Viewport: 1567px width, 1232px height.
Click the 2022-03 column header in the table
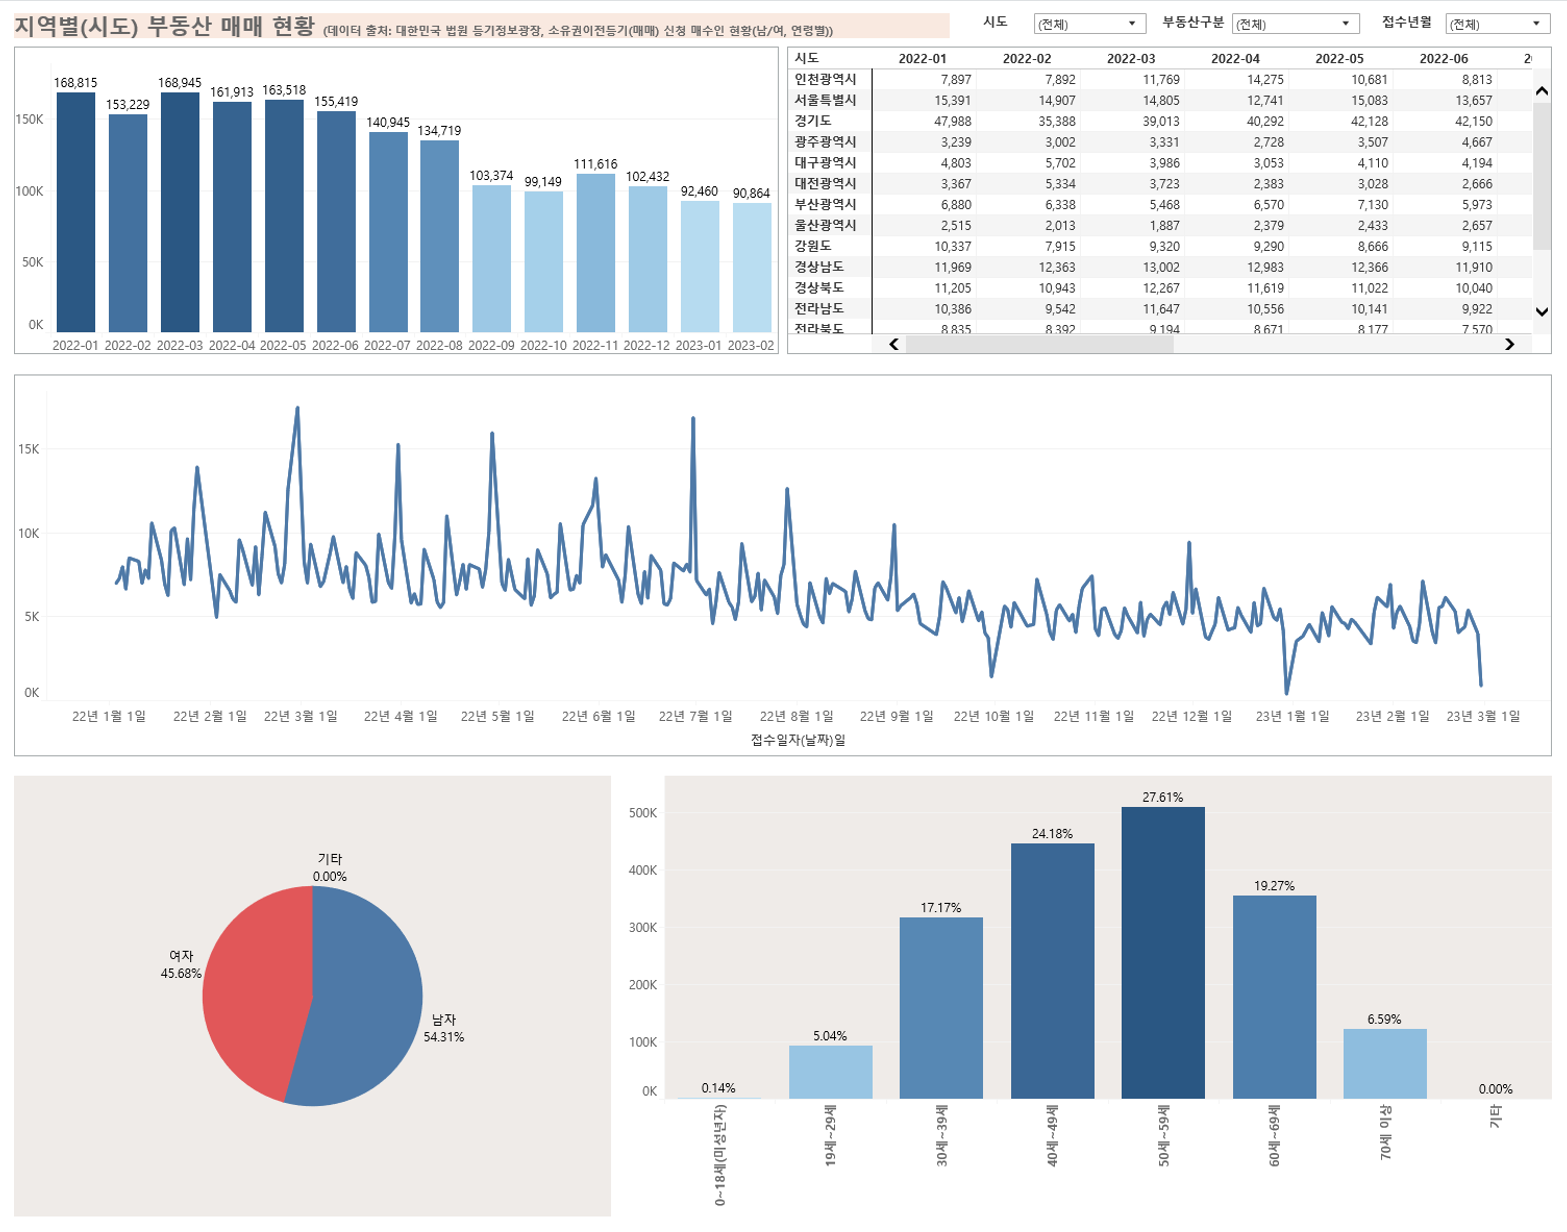click(x=1131, y=58)
